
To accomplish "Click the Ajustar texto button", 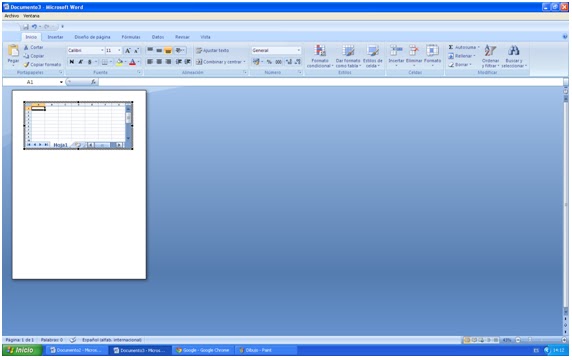I will [213, 50].
